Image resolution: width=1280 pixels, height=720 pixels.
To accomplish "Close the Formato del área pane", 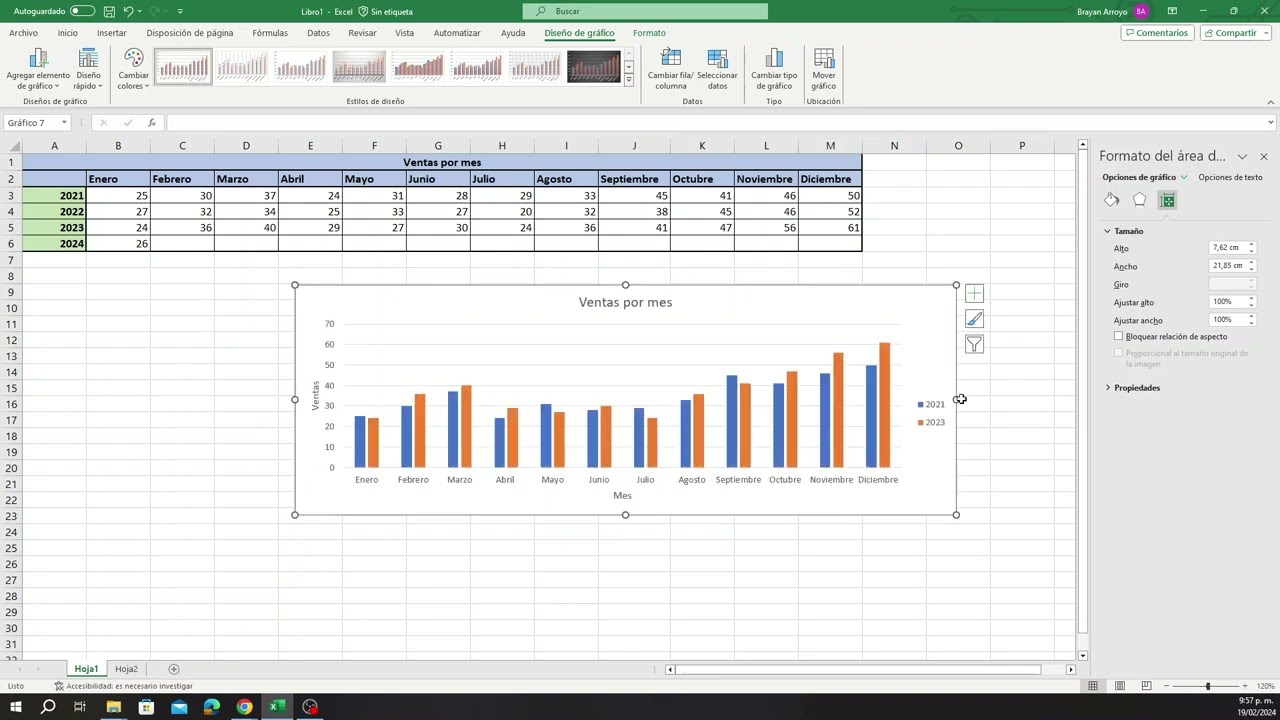I will [x=1264, y=157].
